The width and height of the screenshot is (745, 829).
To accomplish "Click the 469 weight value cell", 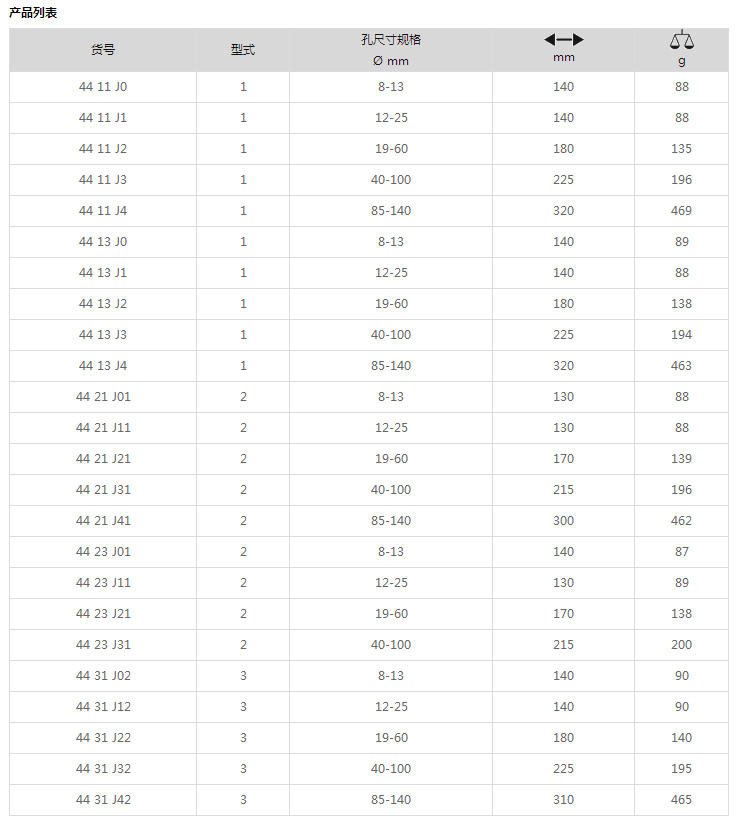I will [x=682, y=210].
